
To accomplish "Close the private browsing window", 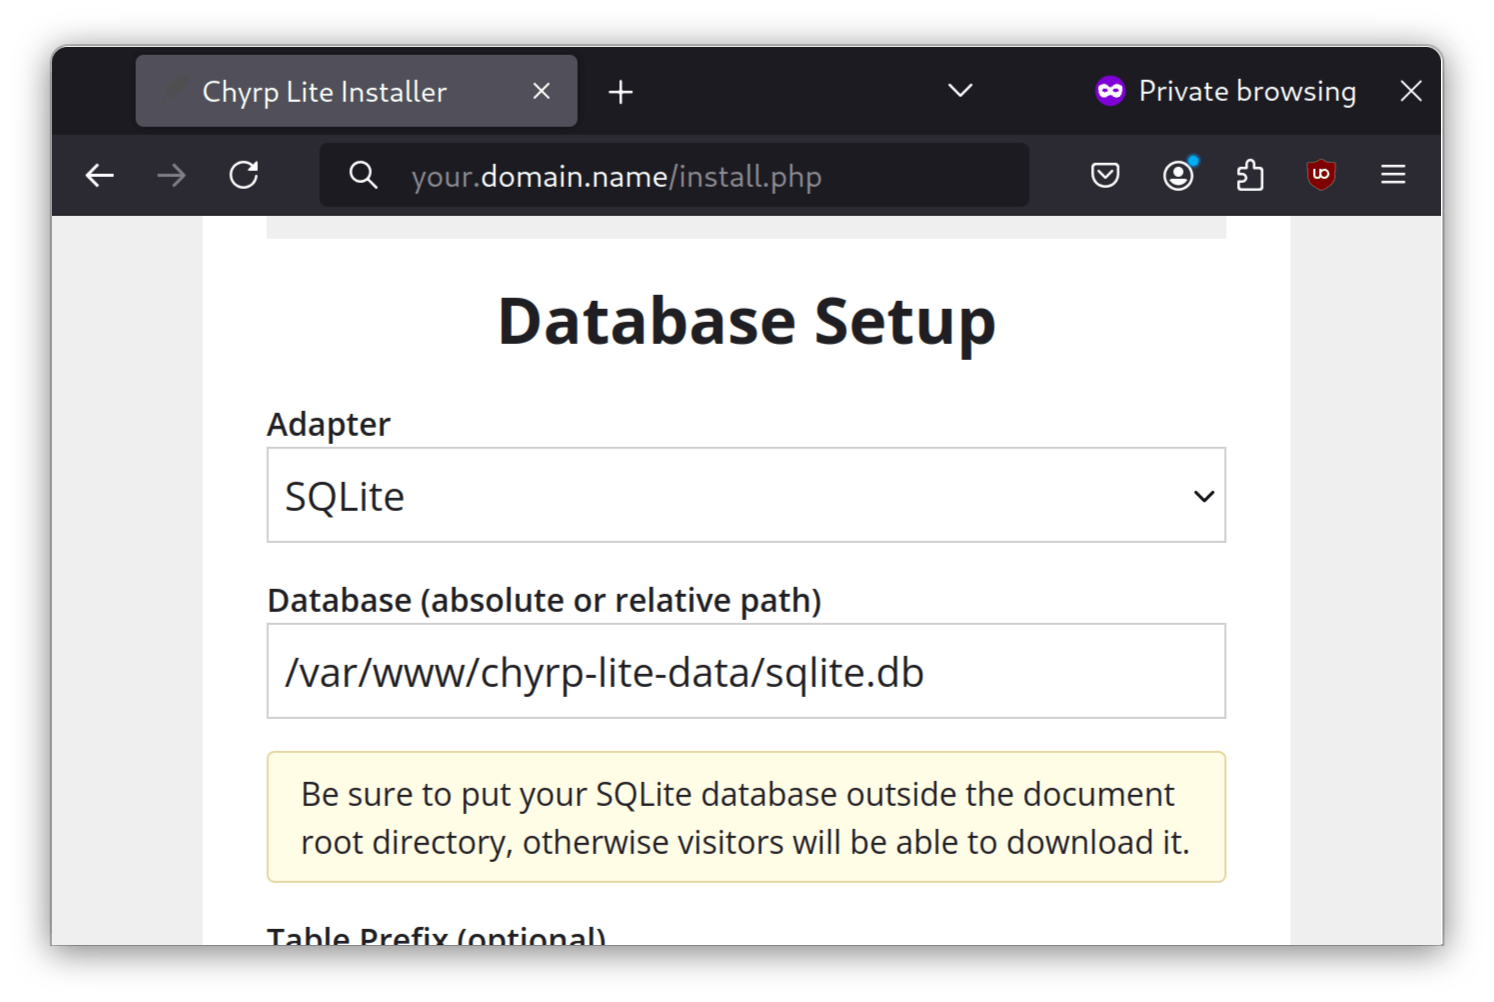I will (x=1411, y=91).
